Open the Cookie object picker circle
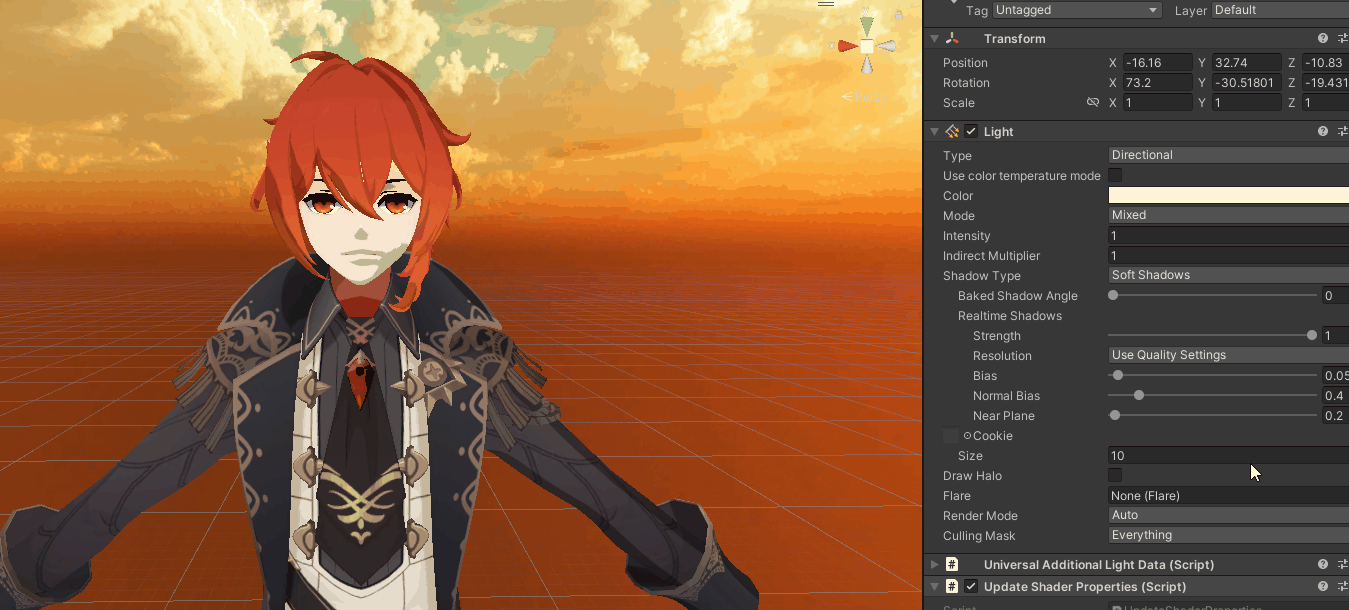The image size is (1349, 610). pos(967,436)
